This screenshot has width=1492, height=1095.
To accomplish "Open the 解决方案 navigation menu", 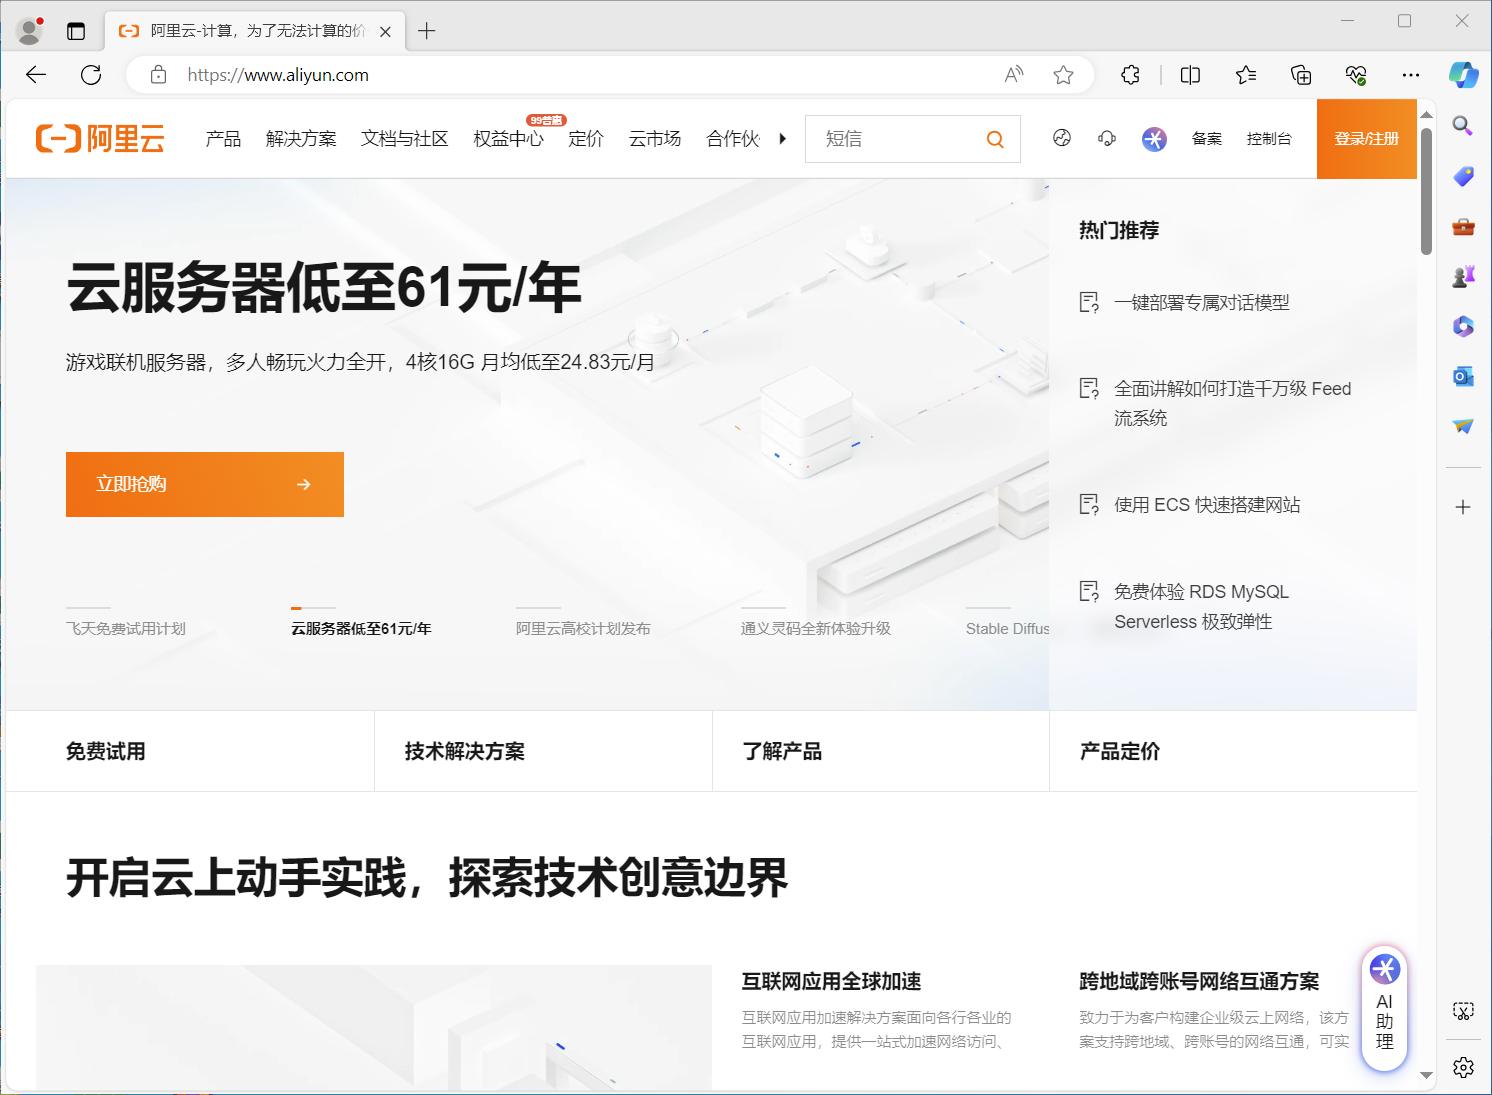I will pyautogui.click(x=301, y=139).
